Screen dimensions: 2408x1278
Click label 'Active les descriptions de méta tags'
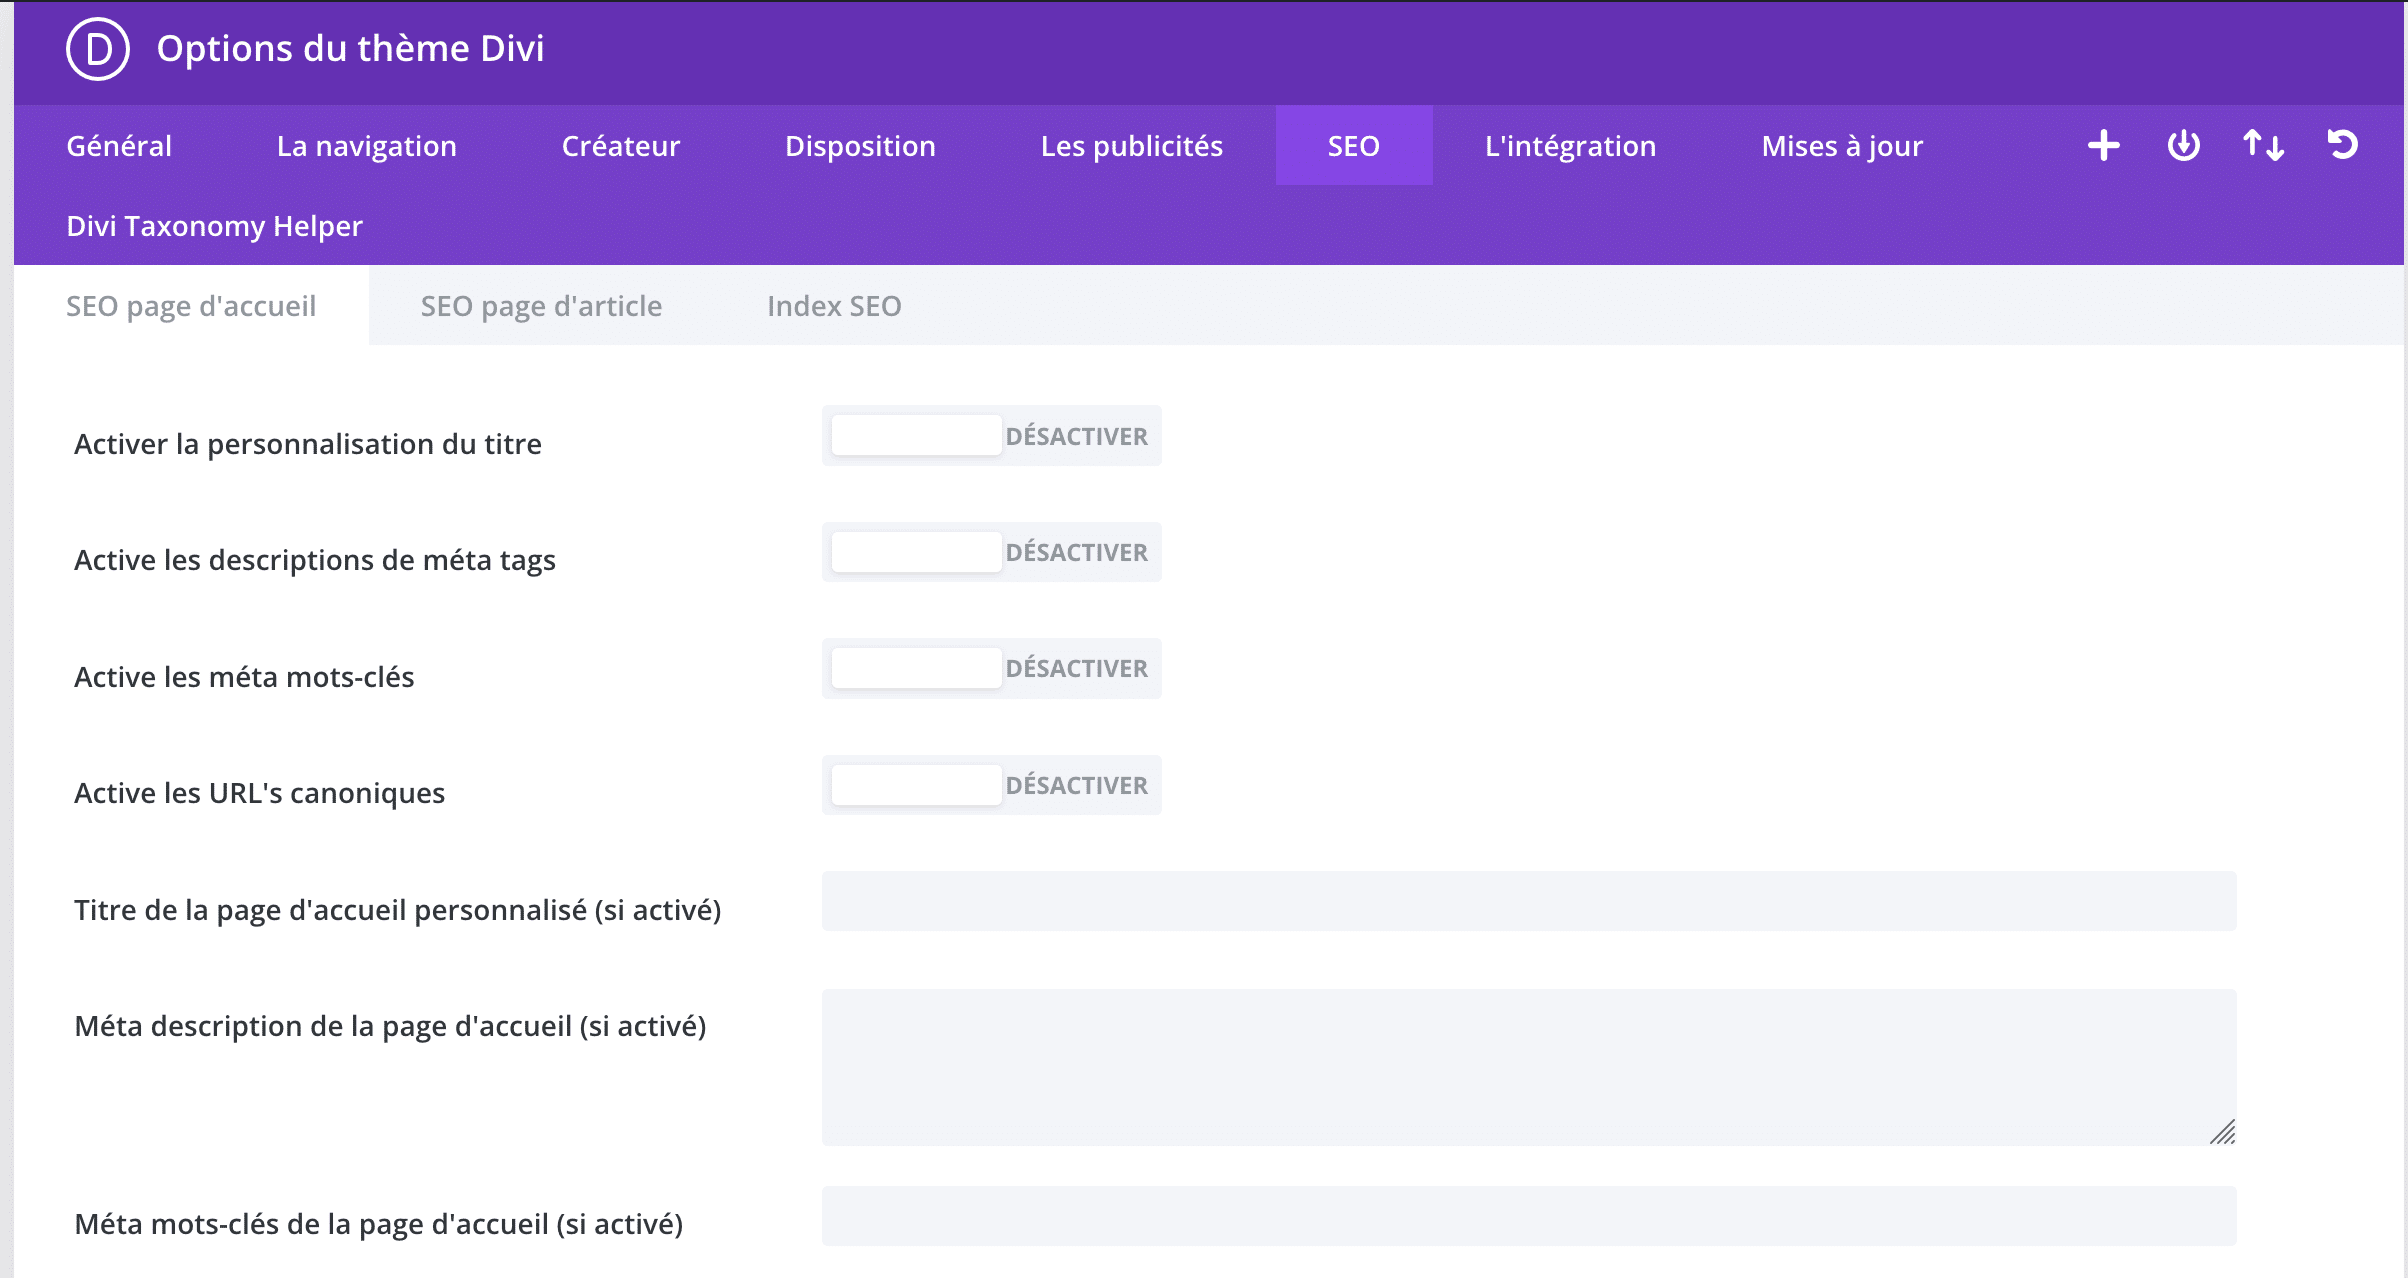click(x=315, y=560)
